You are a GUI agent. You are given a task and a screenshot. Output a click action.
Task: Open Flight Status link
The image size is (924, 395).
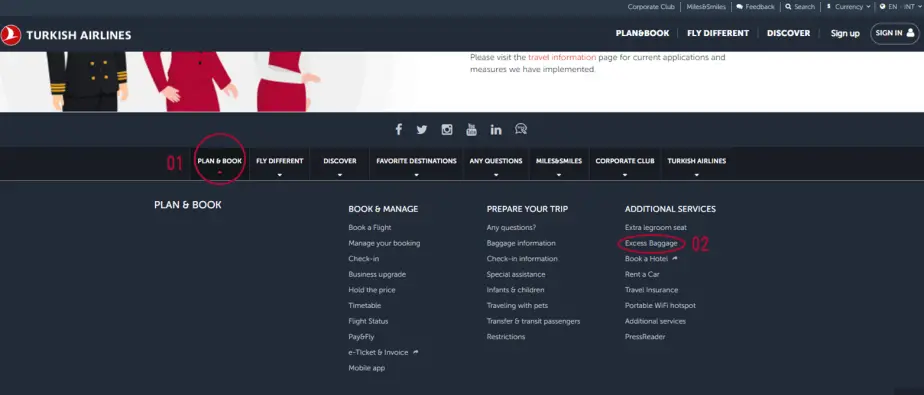(368, 321)
